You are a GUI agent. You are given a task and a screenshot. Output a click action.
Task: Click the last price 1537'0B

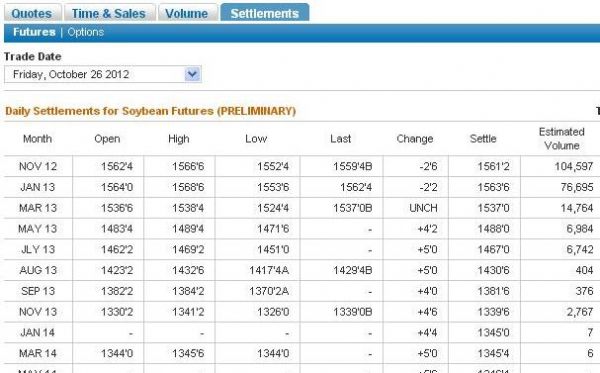coord(352,208)
